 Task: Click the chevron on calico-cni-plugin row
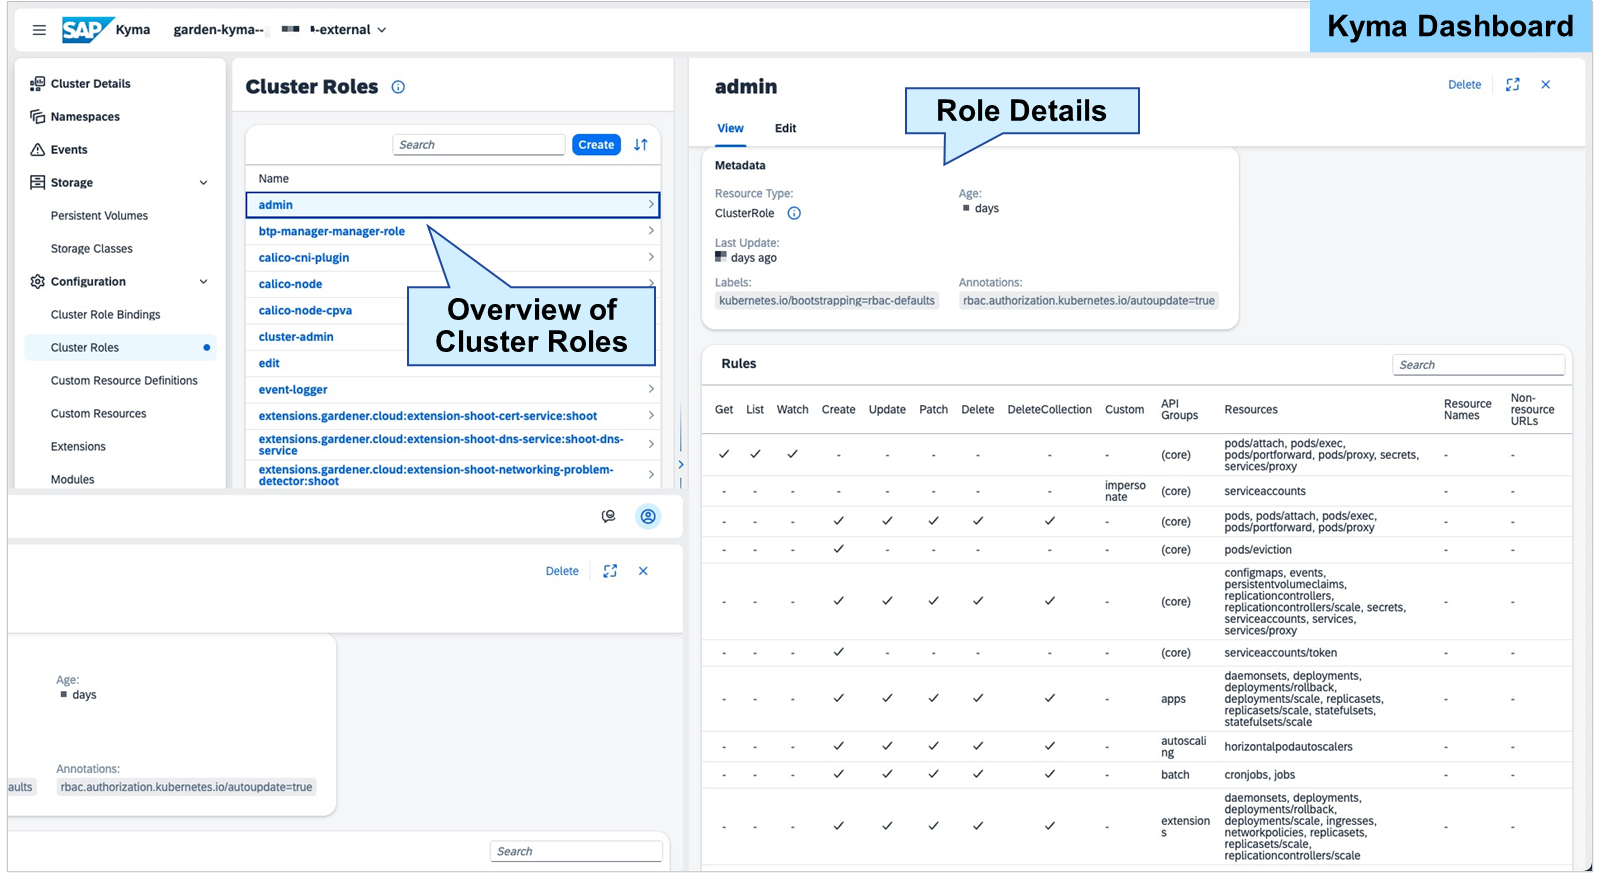pos(651,257)
